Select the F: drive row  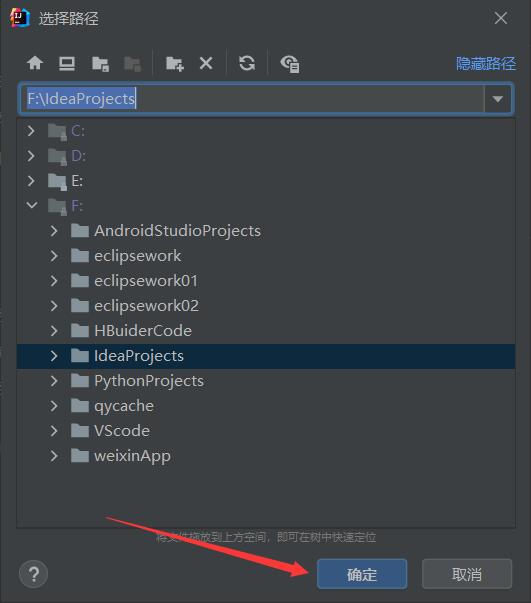266,206
